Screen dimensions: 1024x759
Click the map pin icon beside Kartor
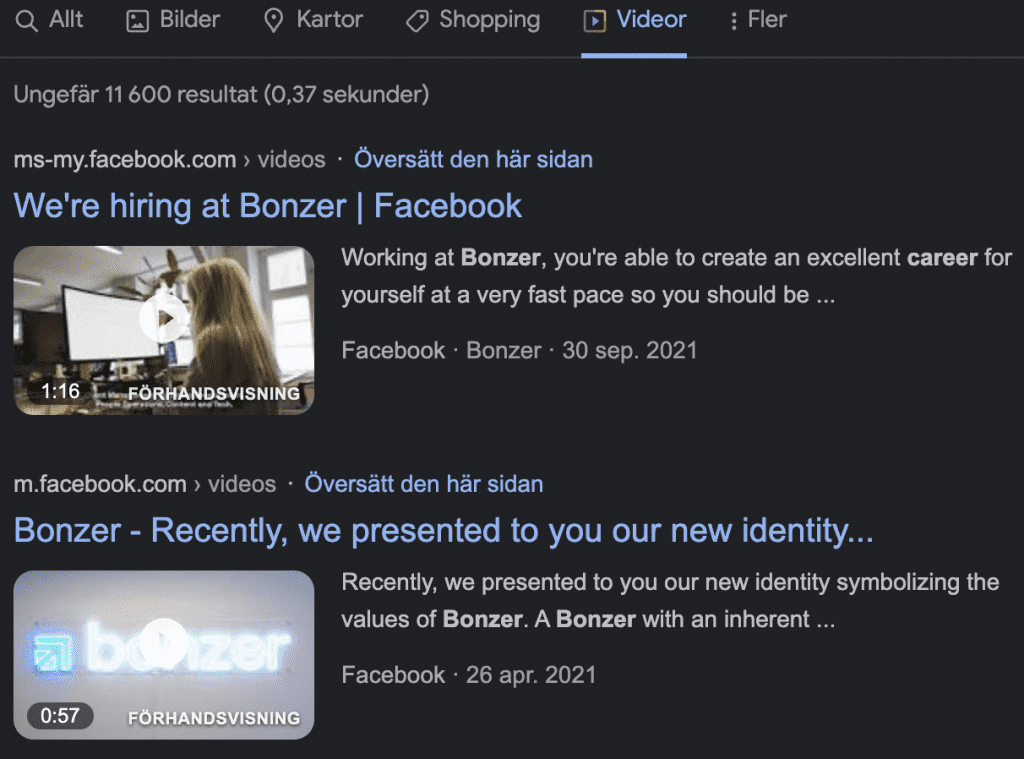[274, 21]
